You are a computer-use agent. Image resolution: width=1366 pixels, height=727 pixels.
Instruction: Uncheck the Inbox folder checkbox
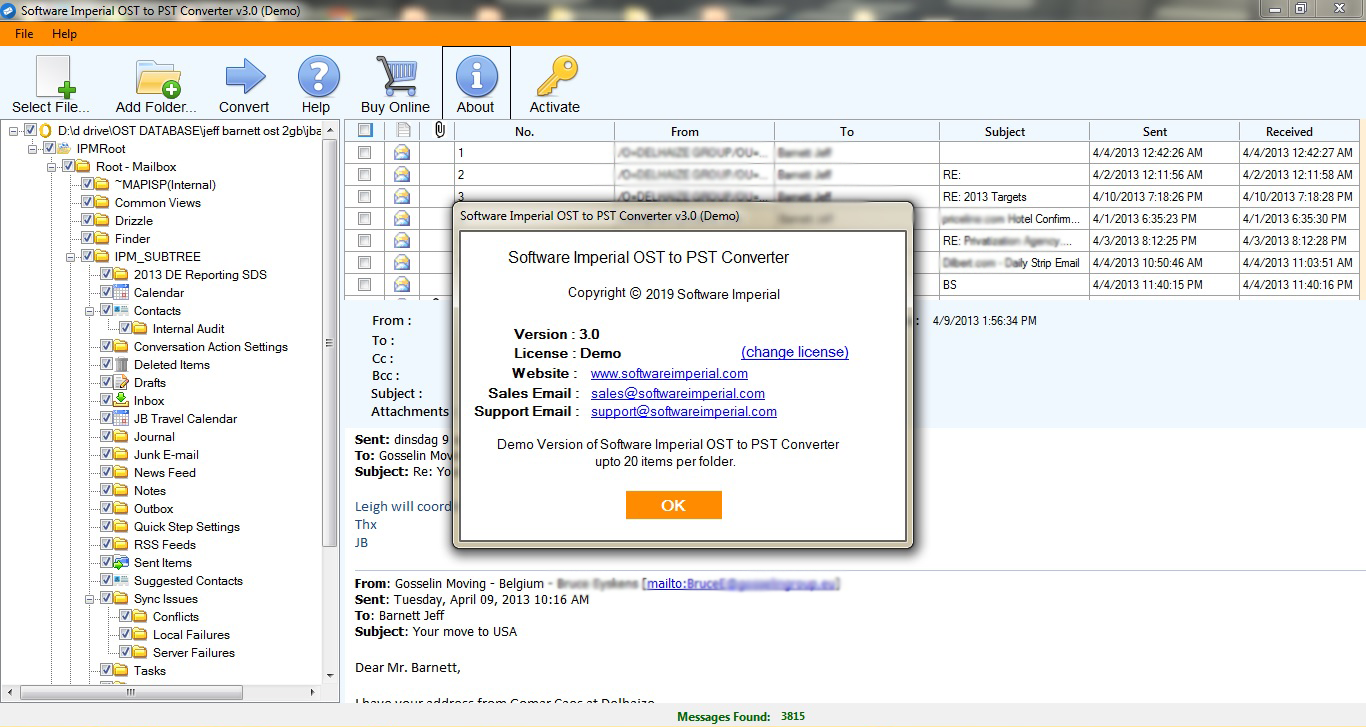(x=107, y=401)
